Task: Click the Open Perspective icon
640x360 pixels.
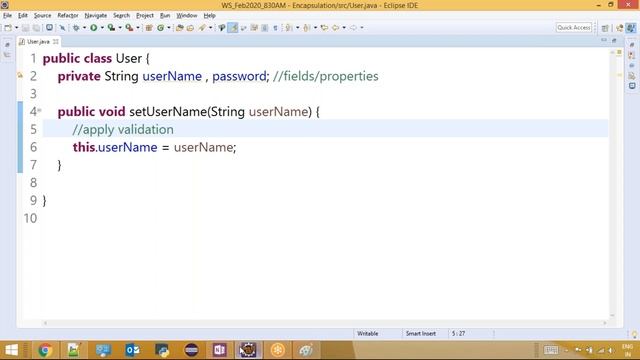Action: click(x=605, y=28)
